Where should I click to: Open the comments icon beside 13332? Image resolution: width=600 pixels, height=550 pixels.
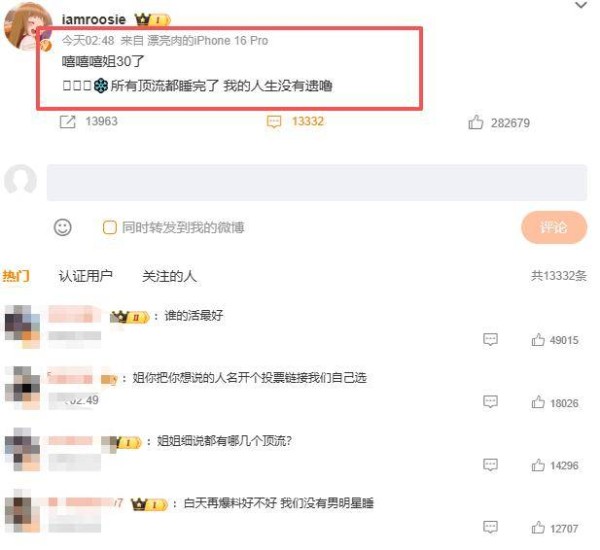click(274, 122)
